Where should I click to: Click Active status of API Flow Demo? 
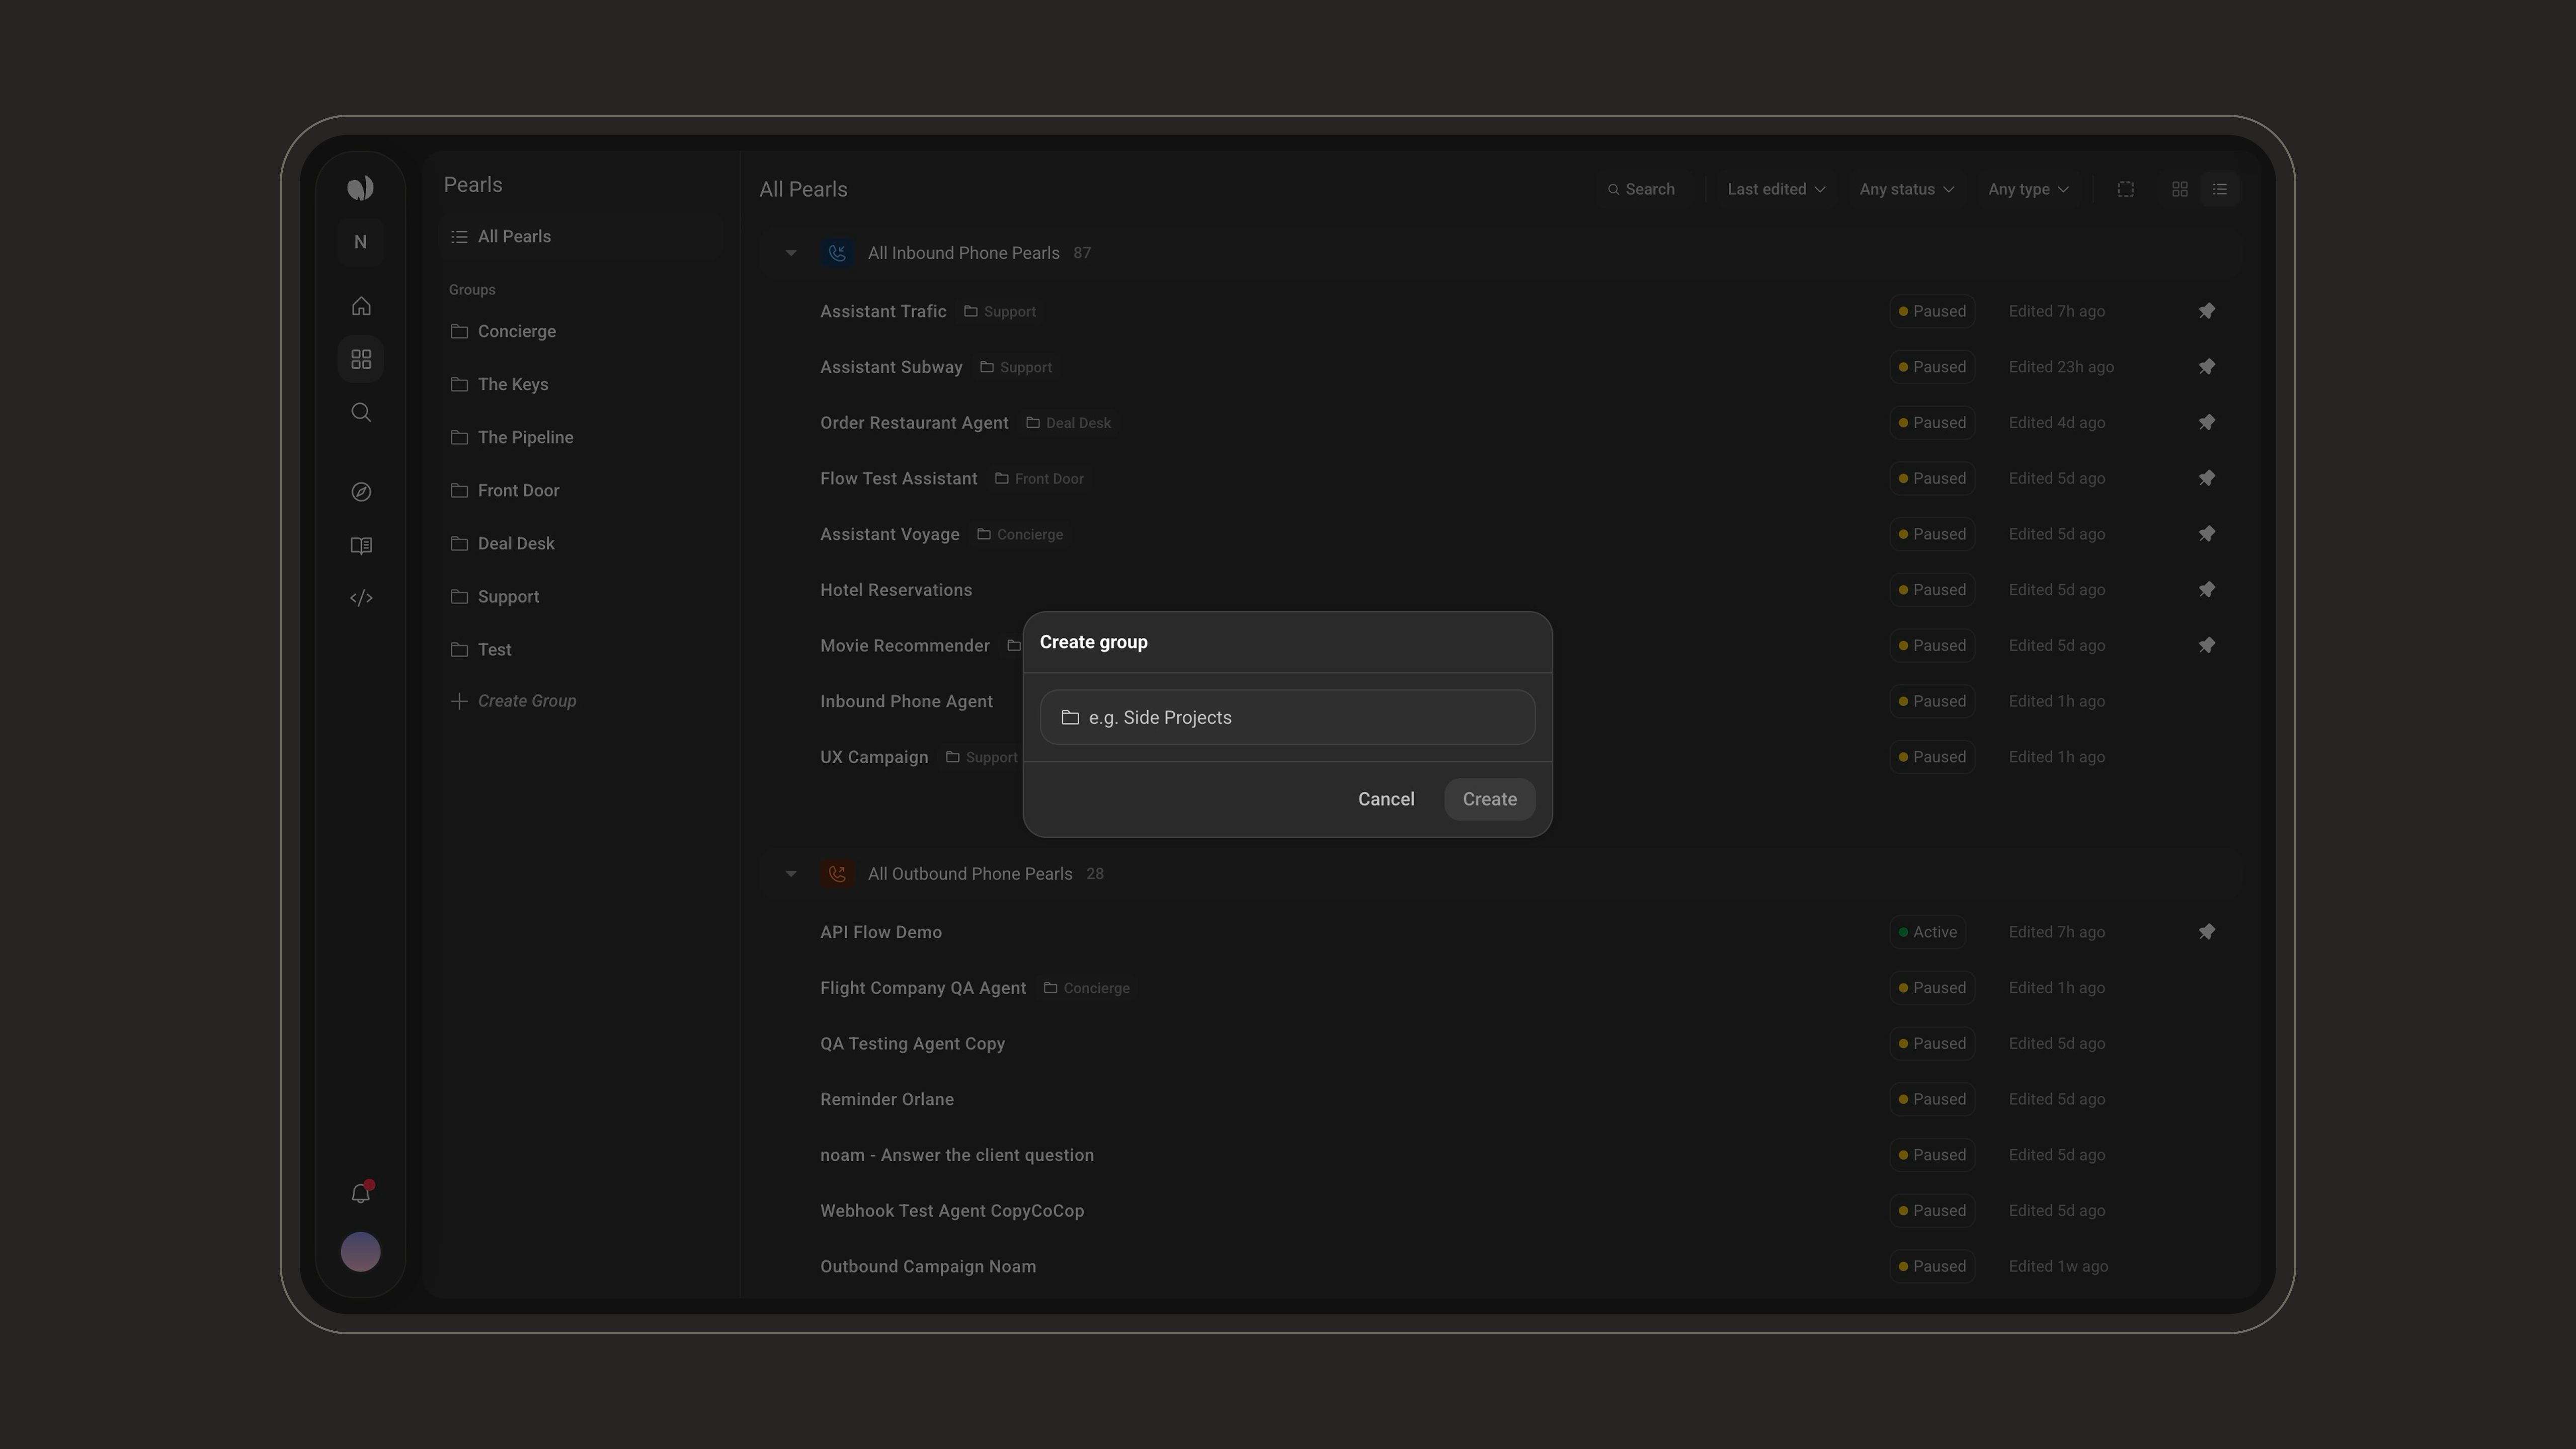pos(1927,932)
